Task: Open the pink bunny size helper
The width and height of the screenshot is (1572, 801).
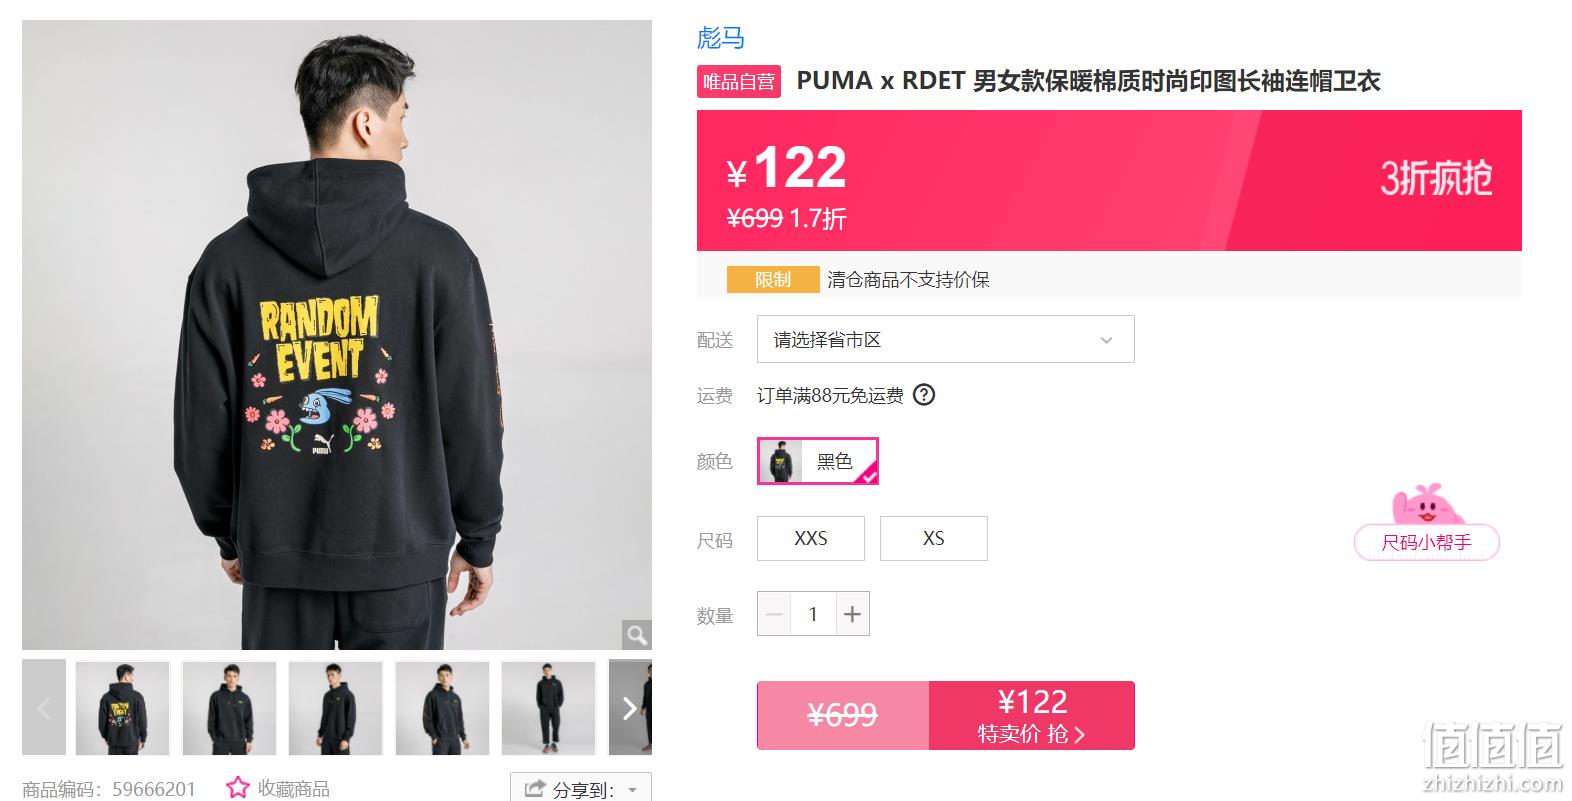Action: [x=1427, y=524]
